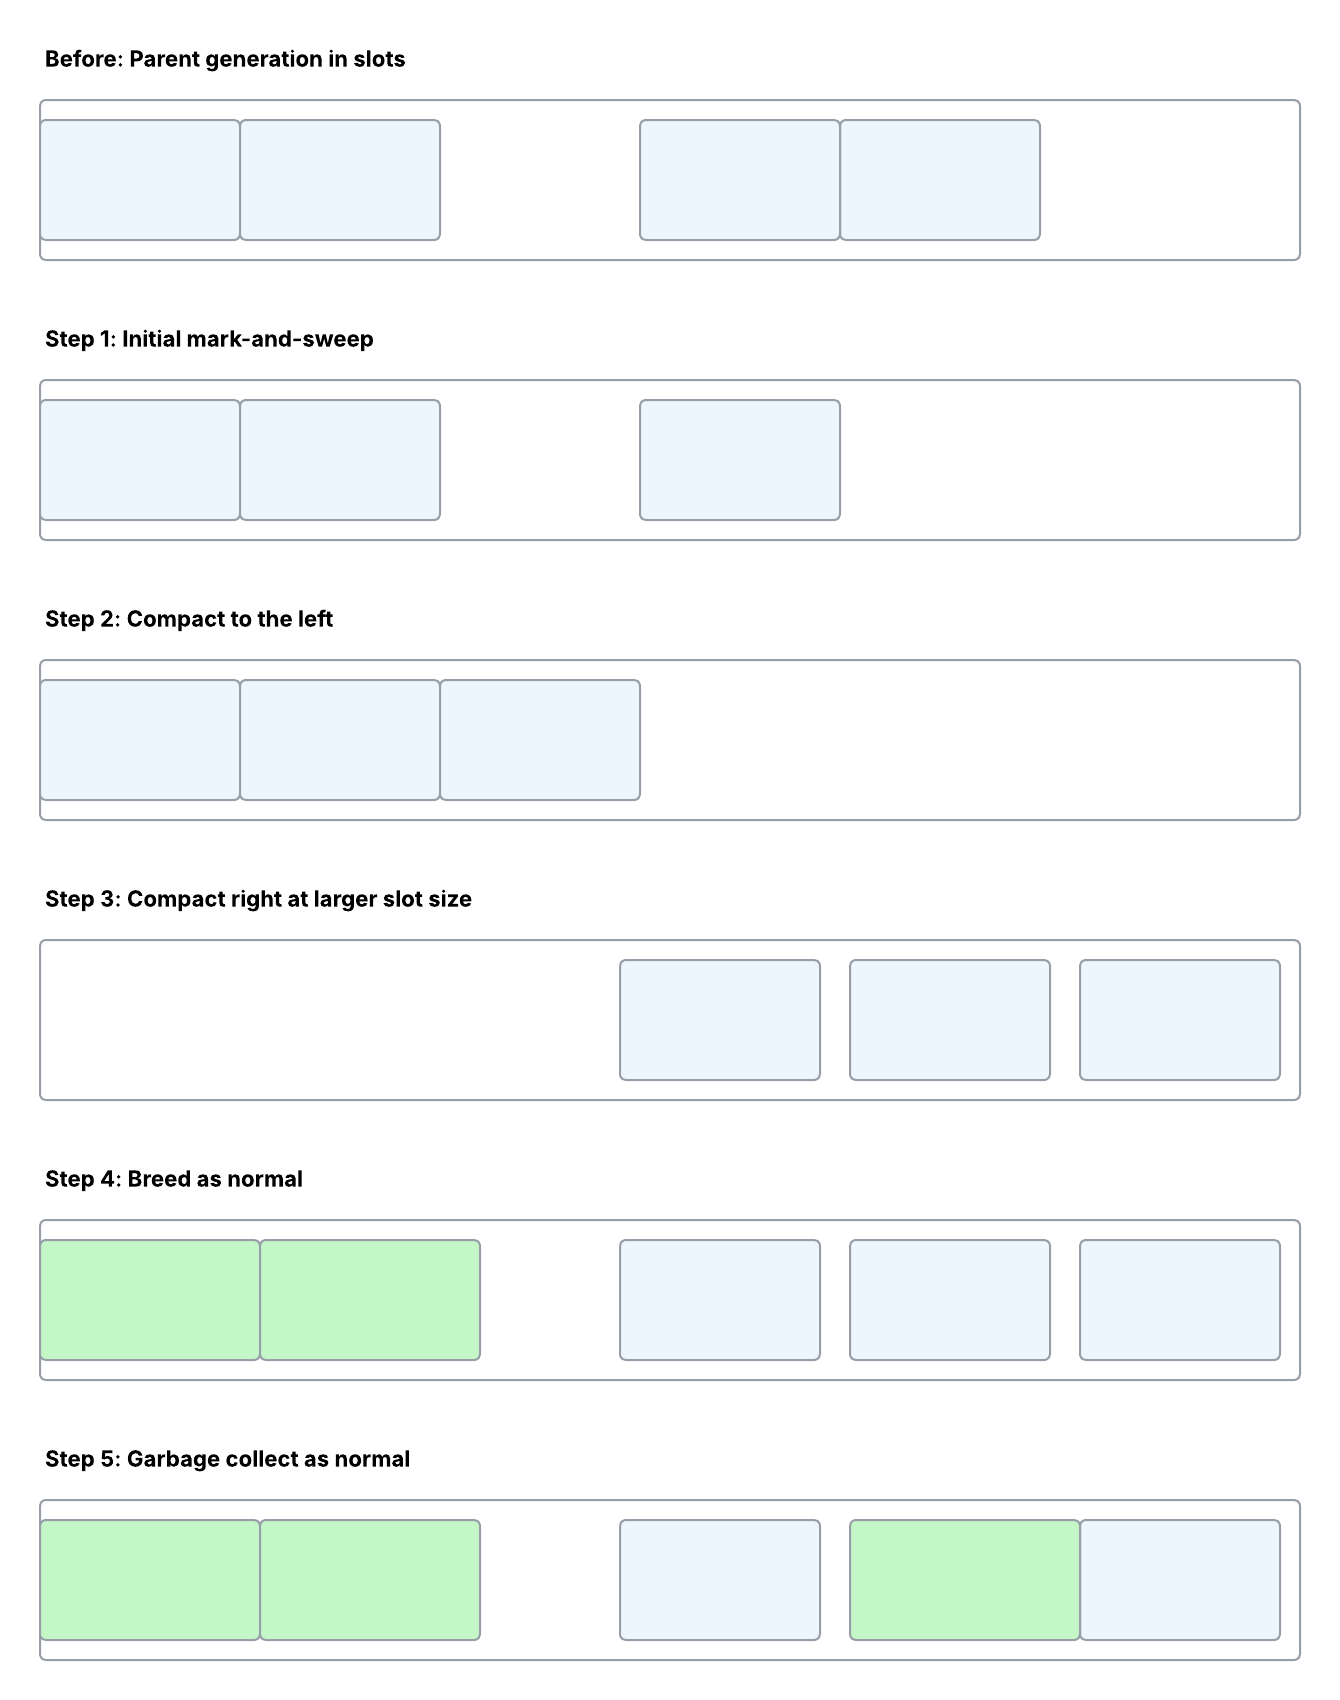Select the first slot in the Before row

click(x=140, y=180)
